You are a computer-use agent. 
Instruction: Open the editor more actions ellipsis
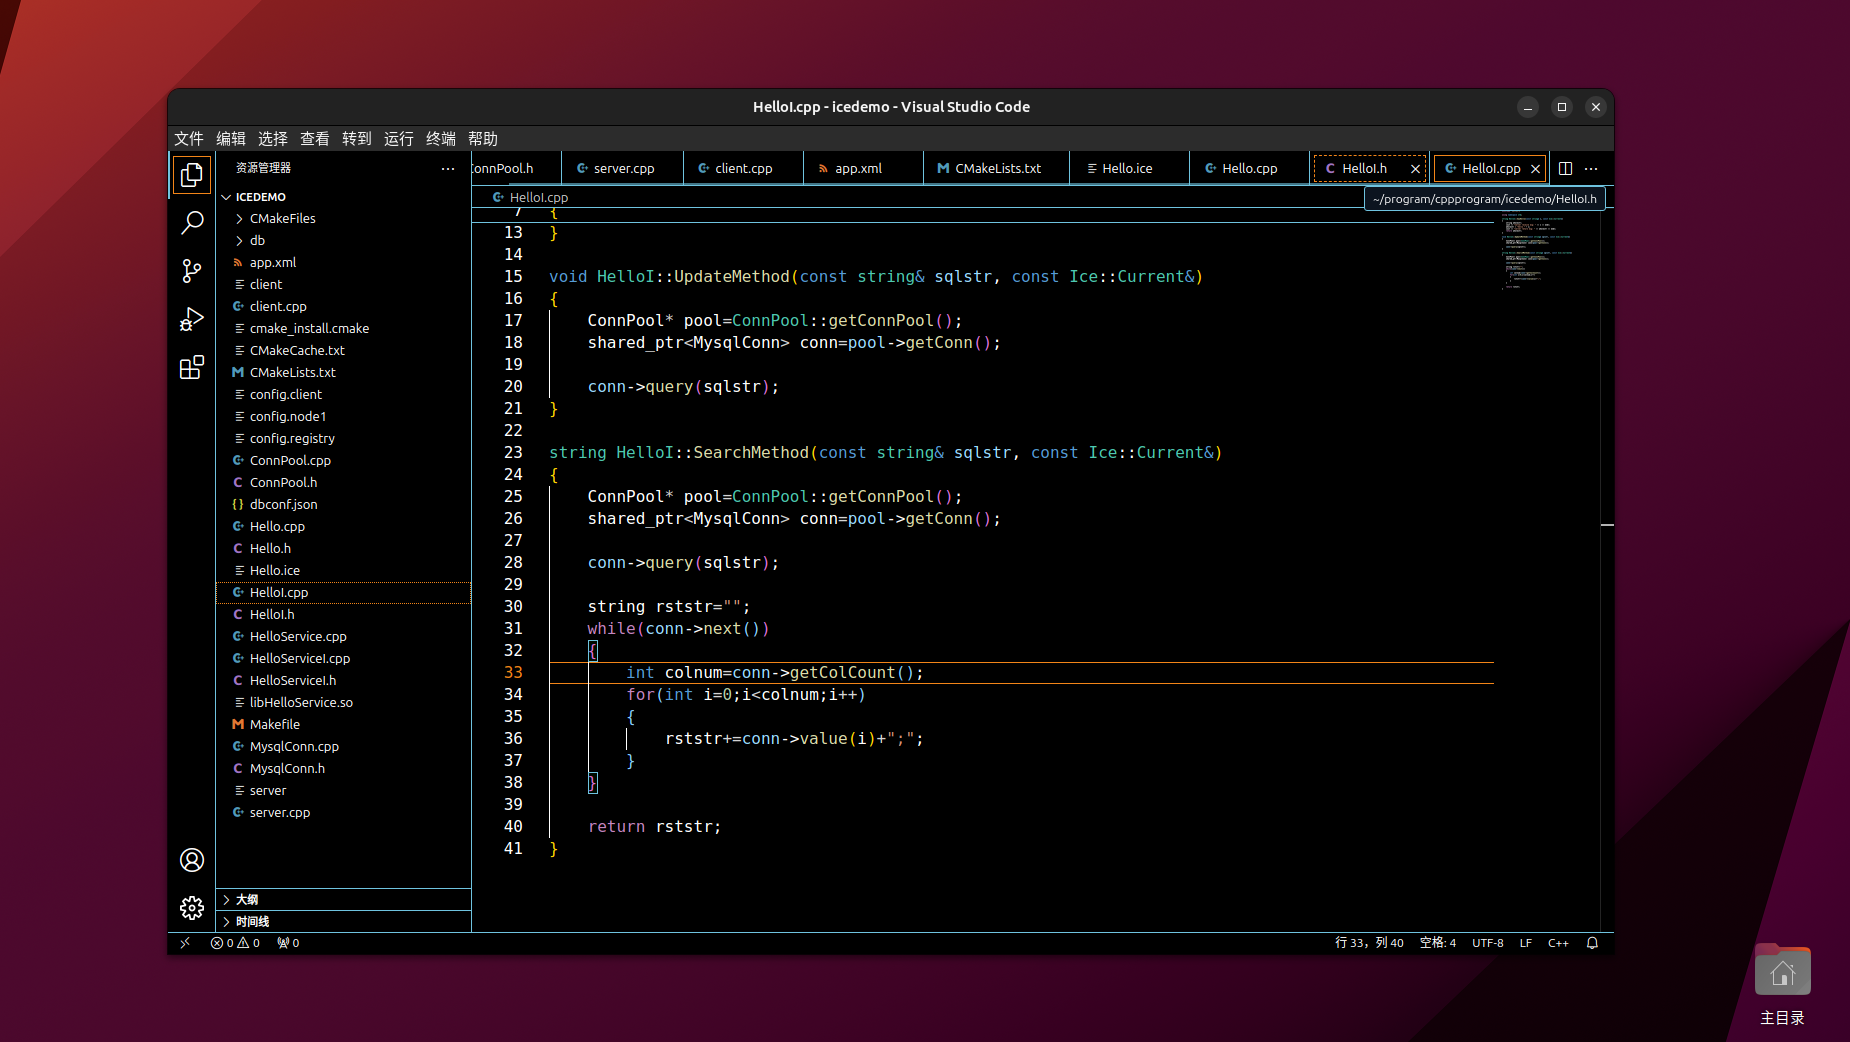(x=1591, y=168)
